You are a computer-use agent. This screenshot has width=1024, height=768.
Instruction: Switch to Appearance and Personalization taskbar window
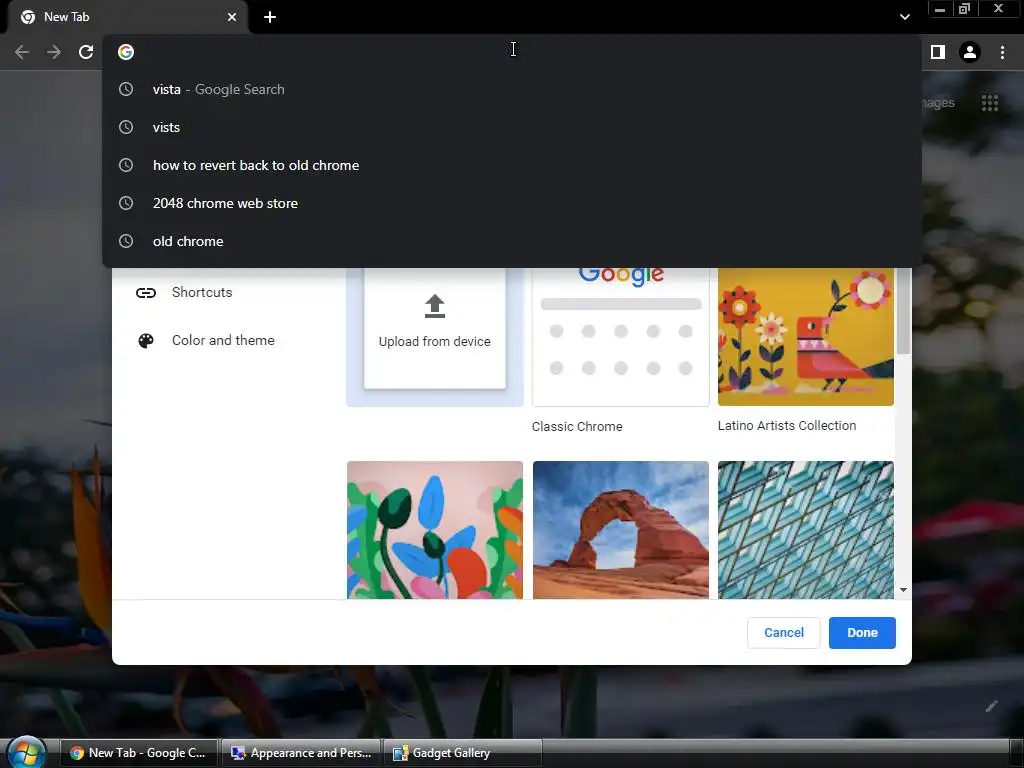coord(301,753)
